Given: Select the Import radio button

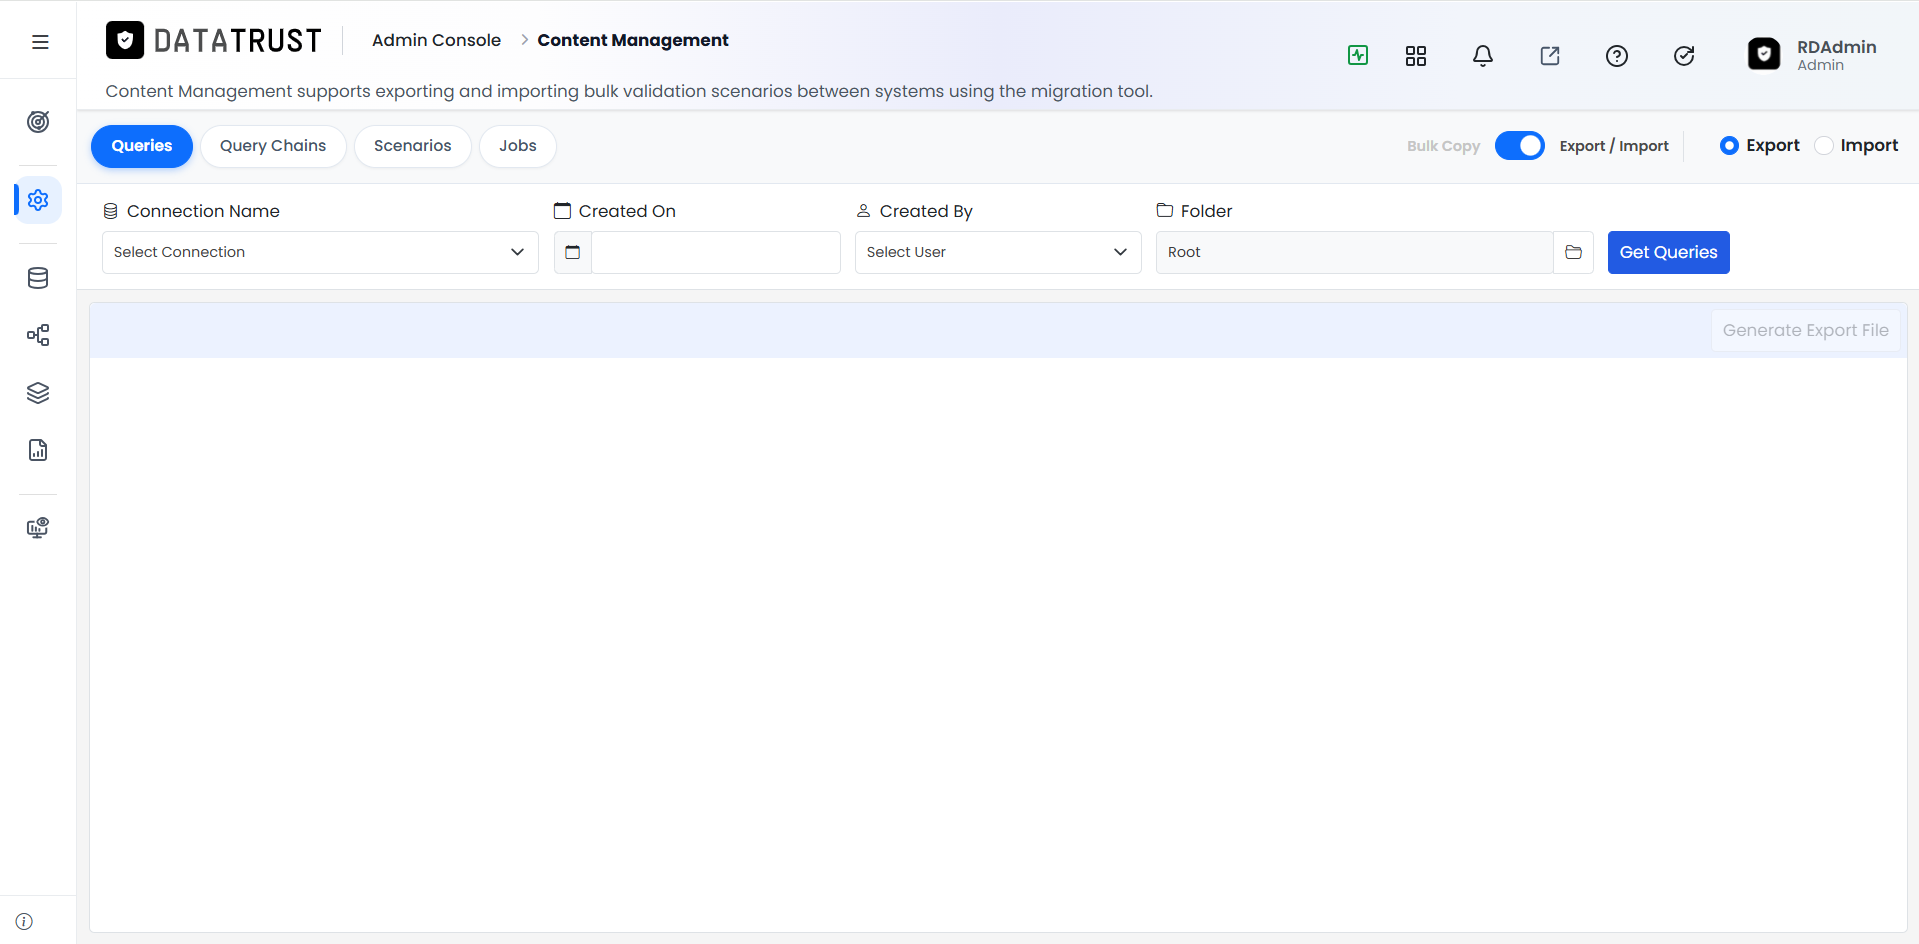Looking at the screenshot, I should pos(1824,146).
